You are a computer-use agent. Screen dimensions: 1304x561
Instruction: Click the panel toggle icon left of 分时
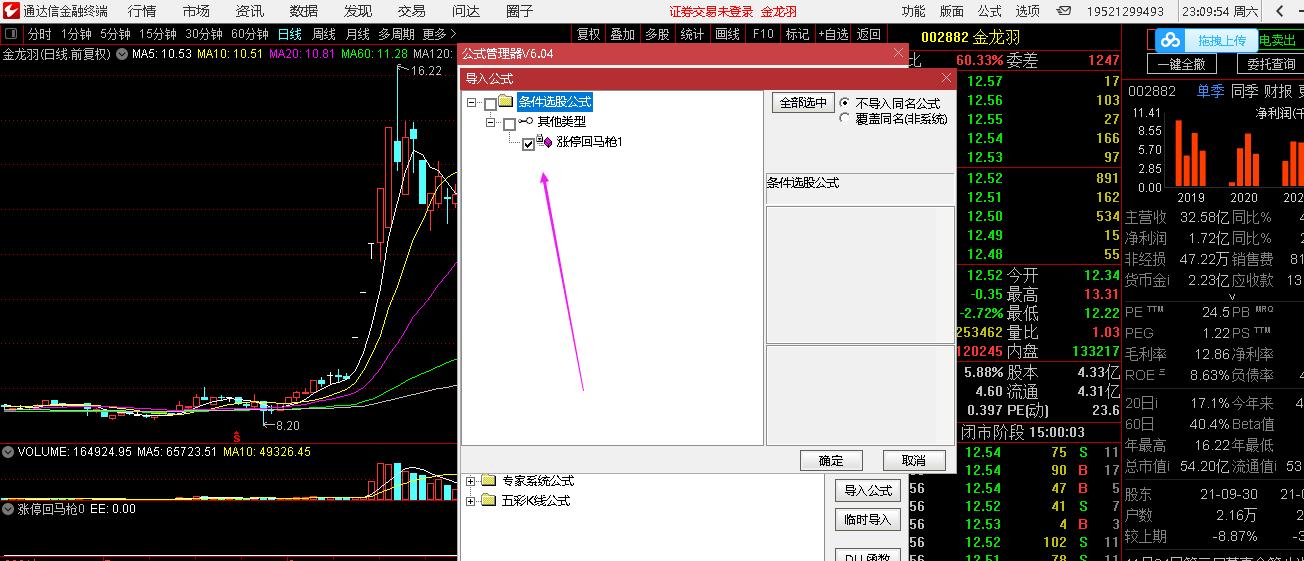10,34
